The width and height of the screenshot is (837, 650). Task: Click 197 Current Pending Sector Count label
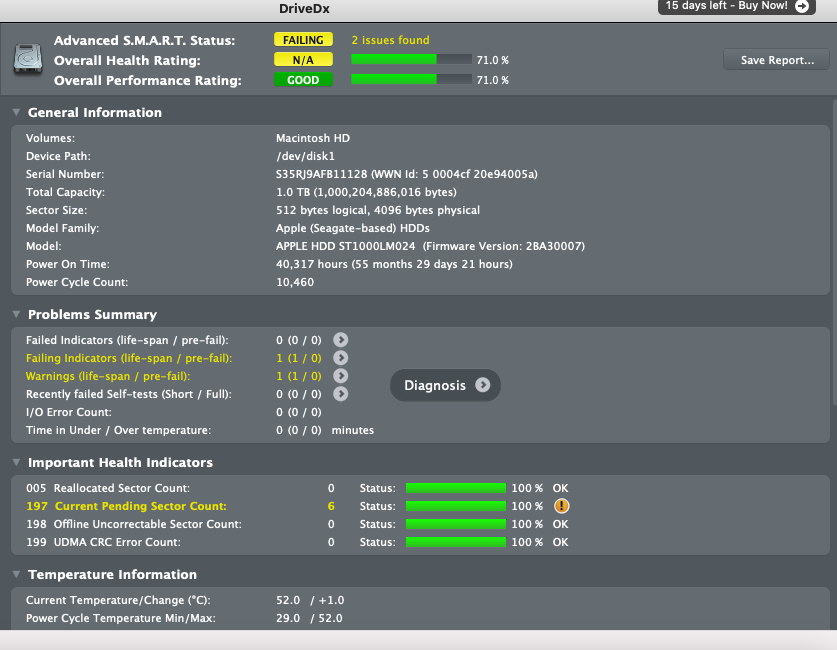point(127,506)
